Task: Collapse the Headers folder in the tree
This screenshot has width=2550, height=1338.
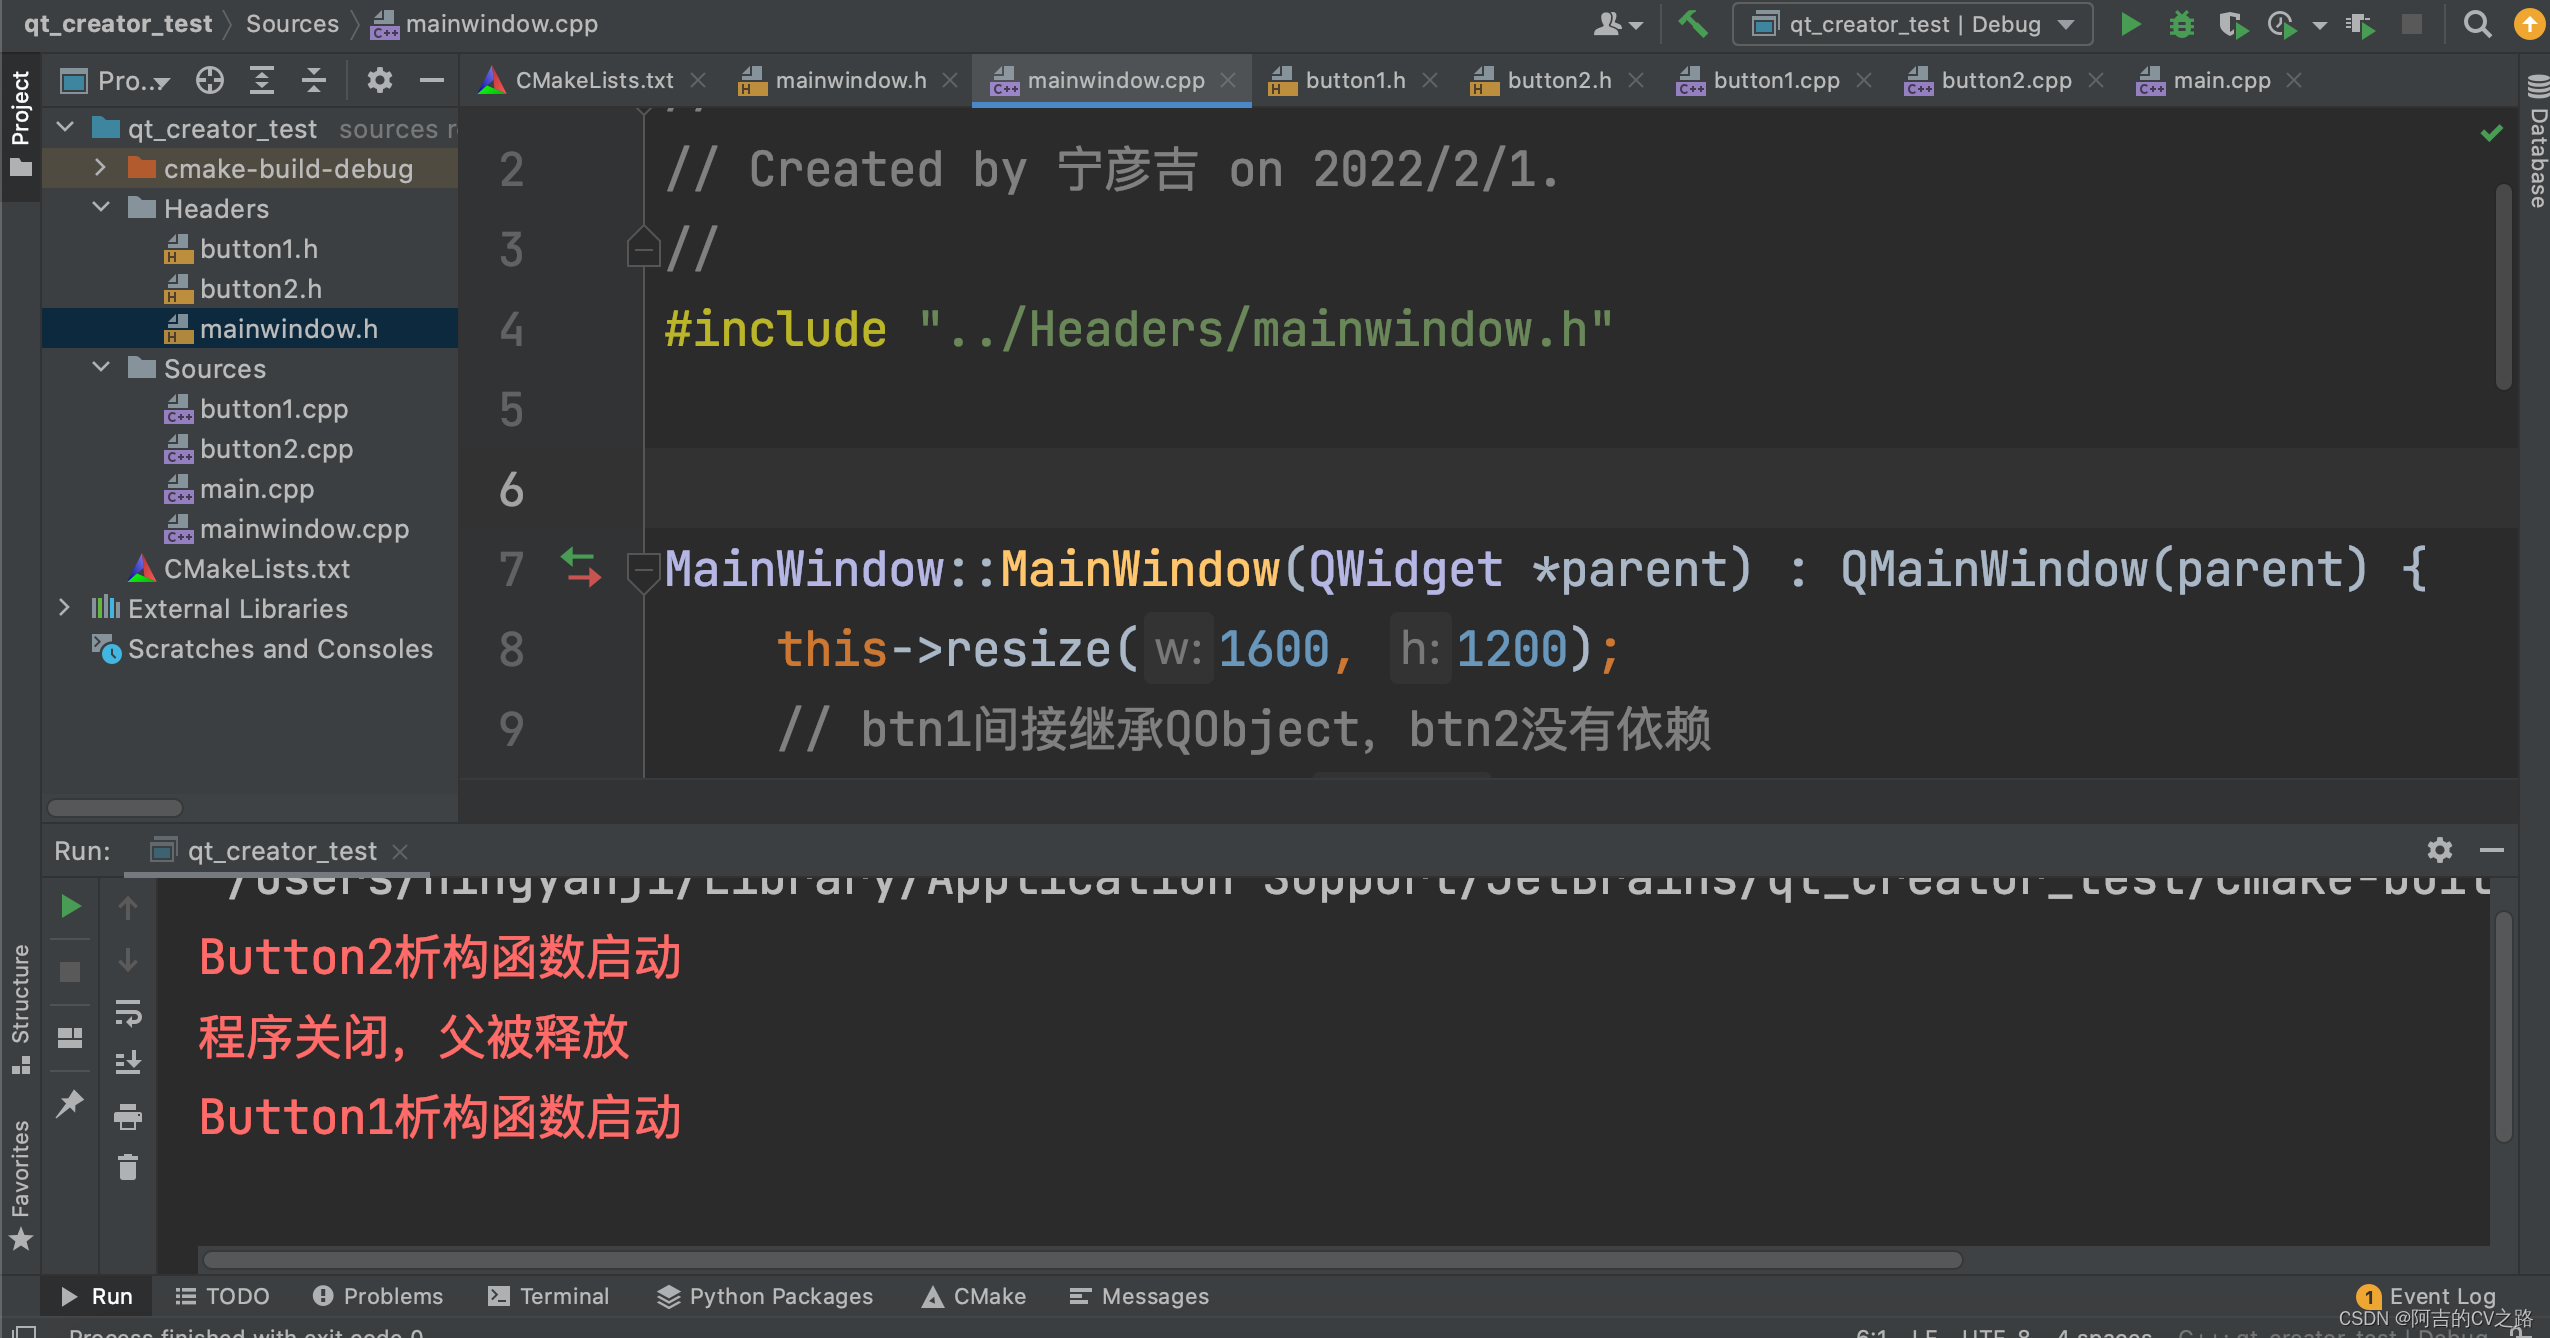Action: pyautogui.click(x=100, y=208)
